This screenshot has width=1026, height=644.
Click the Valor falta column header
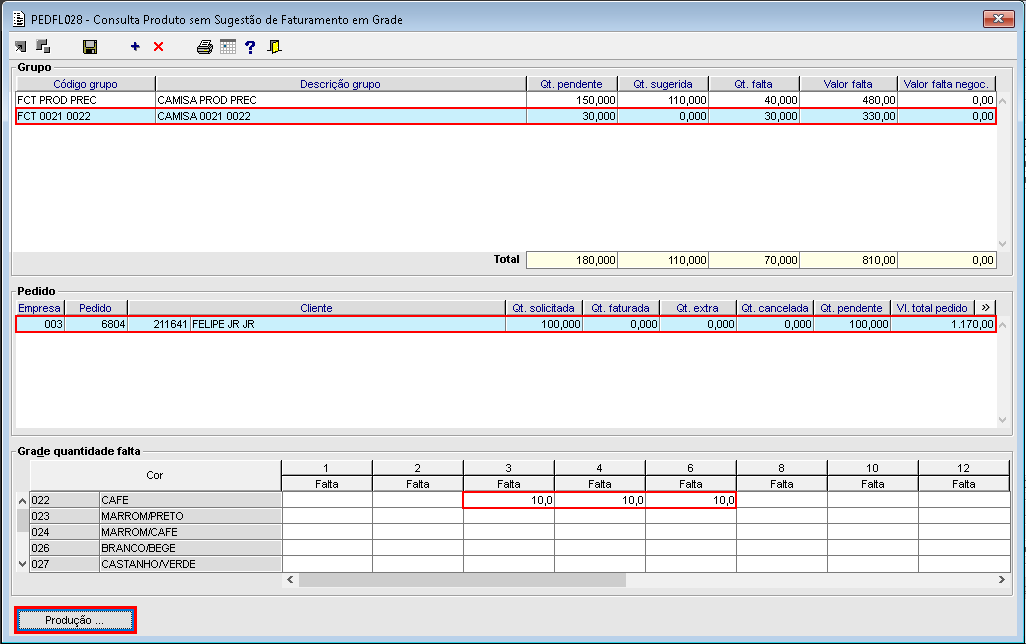click(x=848, y=84)
